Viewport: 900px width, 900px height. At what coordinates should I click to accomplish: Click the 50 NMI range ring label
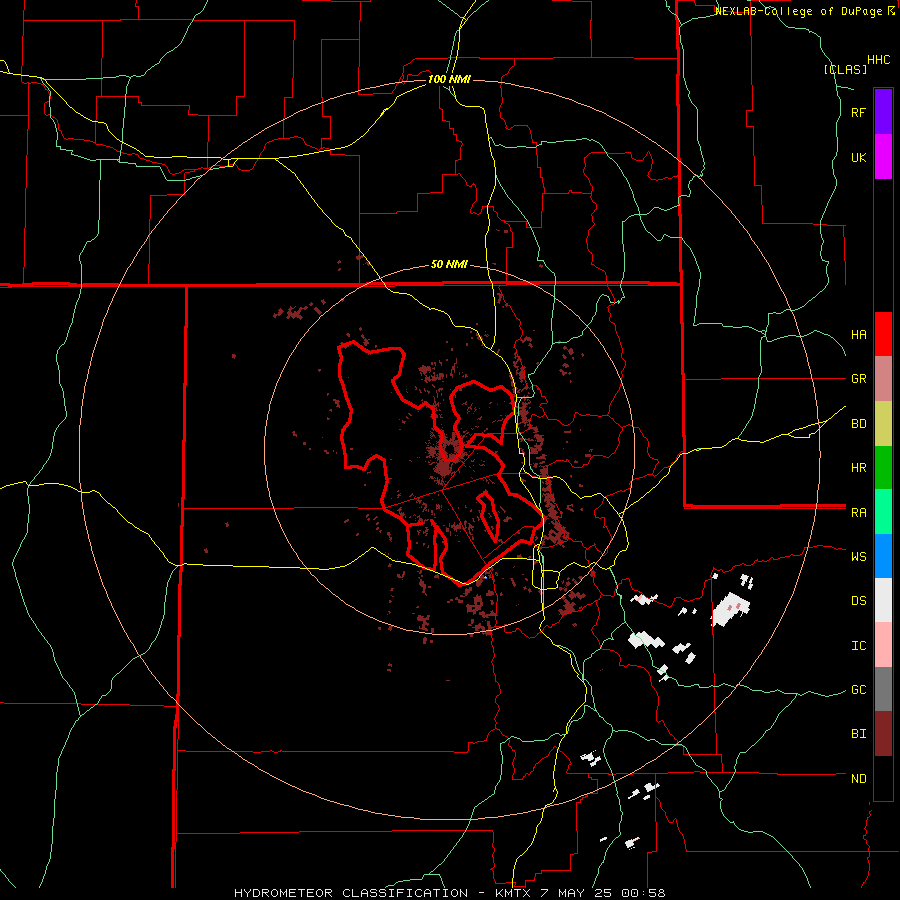pyautogui.click(x=449, y=265)
